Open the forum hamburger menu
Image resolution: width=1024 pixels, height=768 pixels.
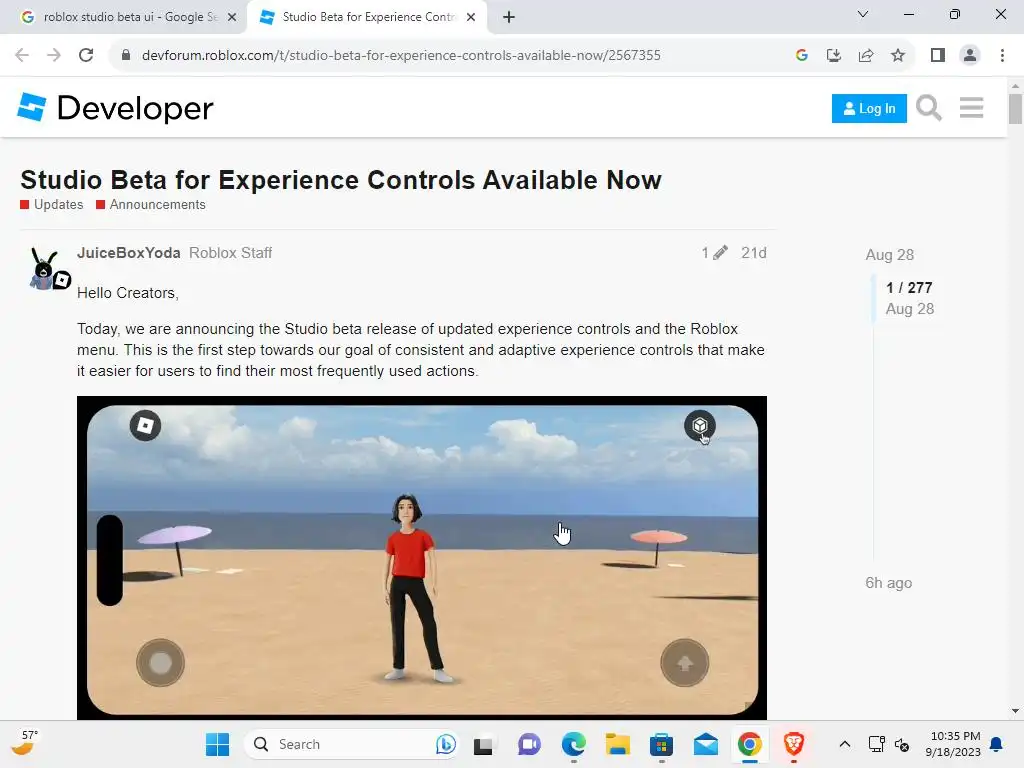tap(971, 108)
